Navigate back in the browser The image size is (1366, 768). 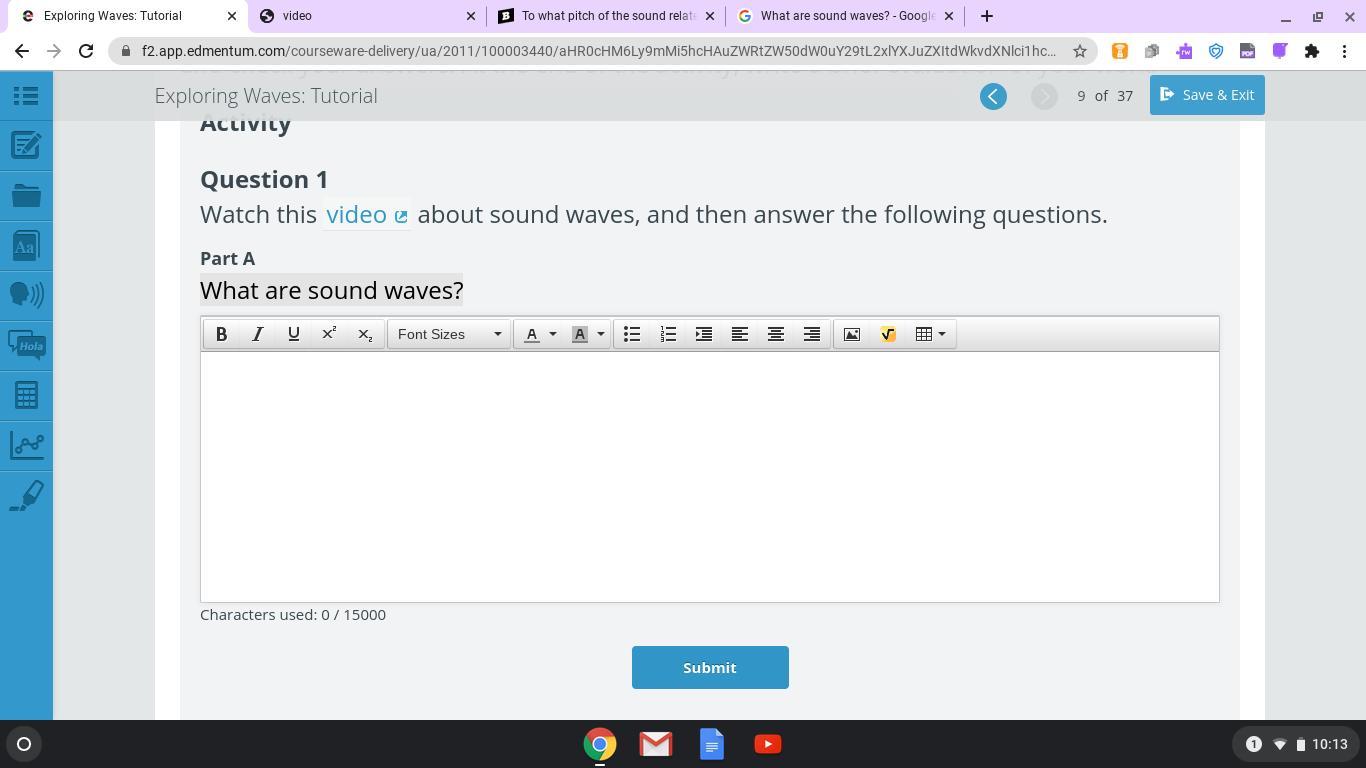pyautogui.click(x=22, y=51)
